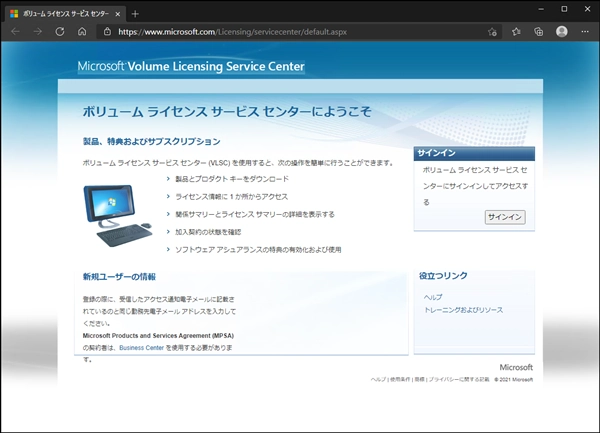Click the 役立つリンク heading

pos(443,275)
